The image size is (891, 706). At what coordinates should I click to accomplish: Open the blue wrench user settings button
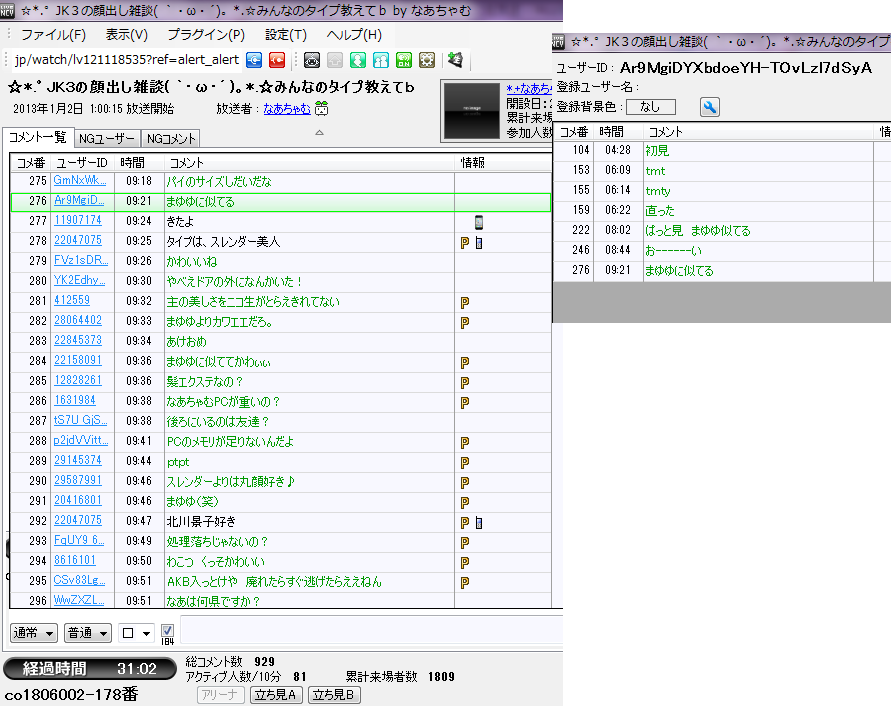point(709,107)
